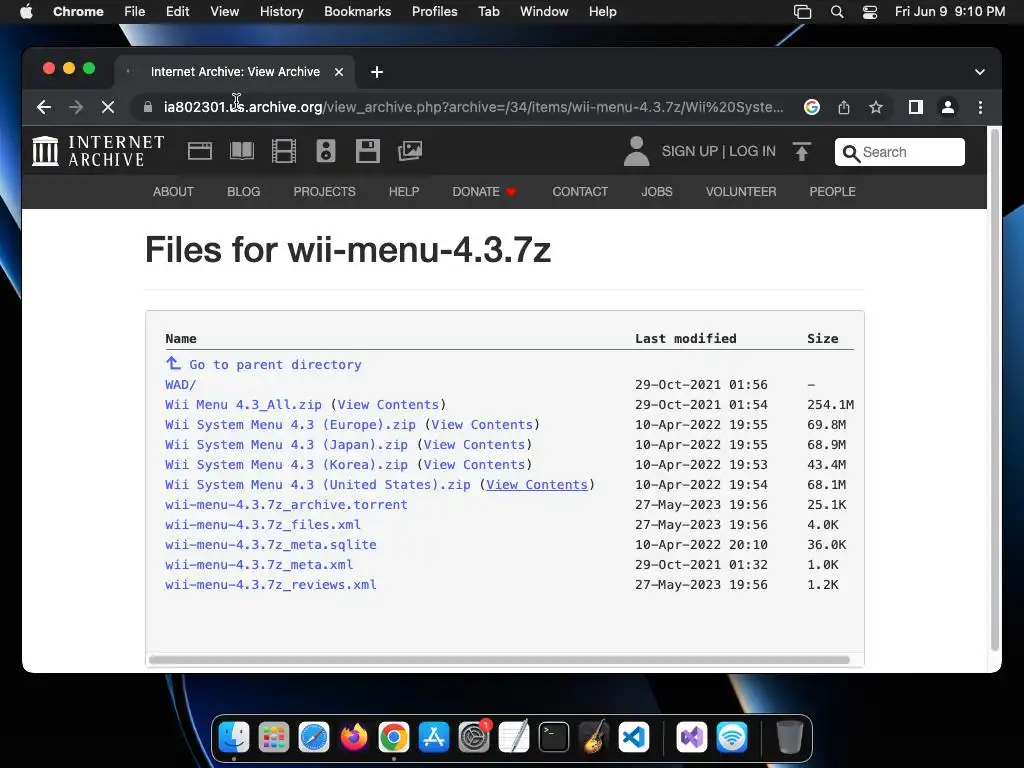This screenshot has width=1024, height=768.
Task: Select the Internet Archive: View Archive tab
Action: point(235,72)
